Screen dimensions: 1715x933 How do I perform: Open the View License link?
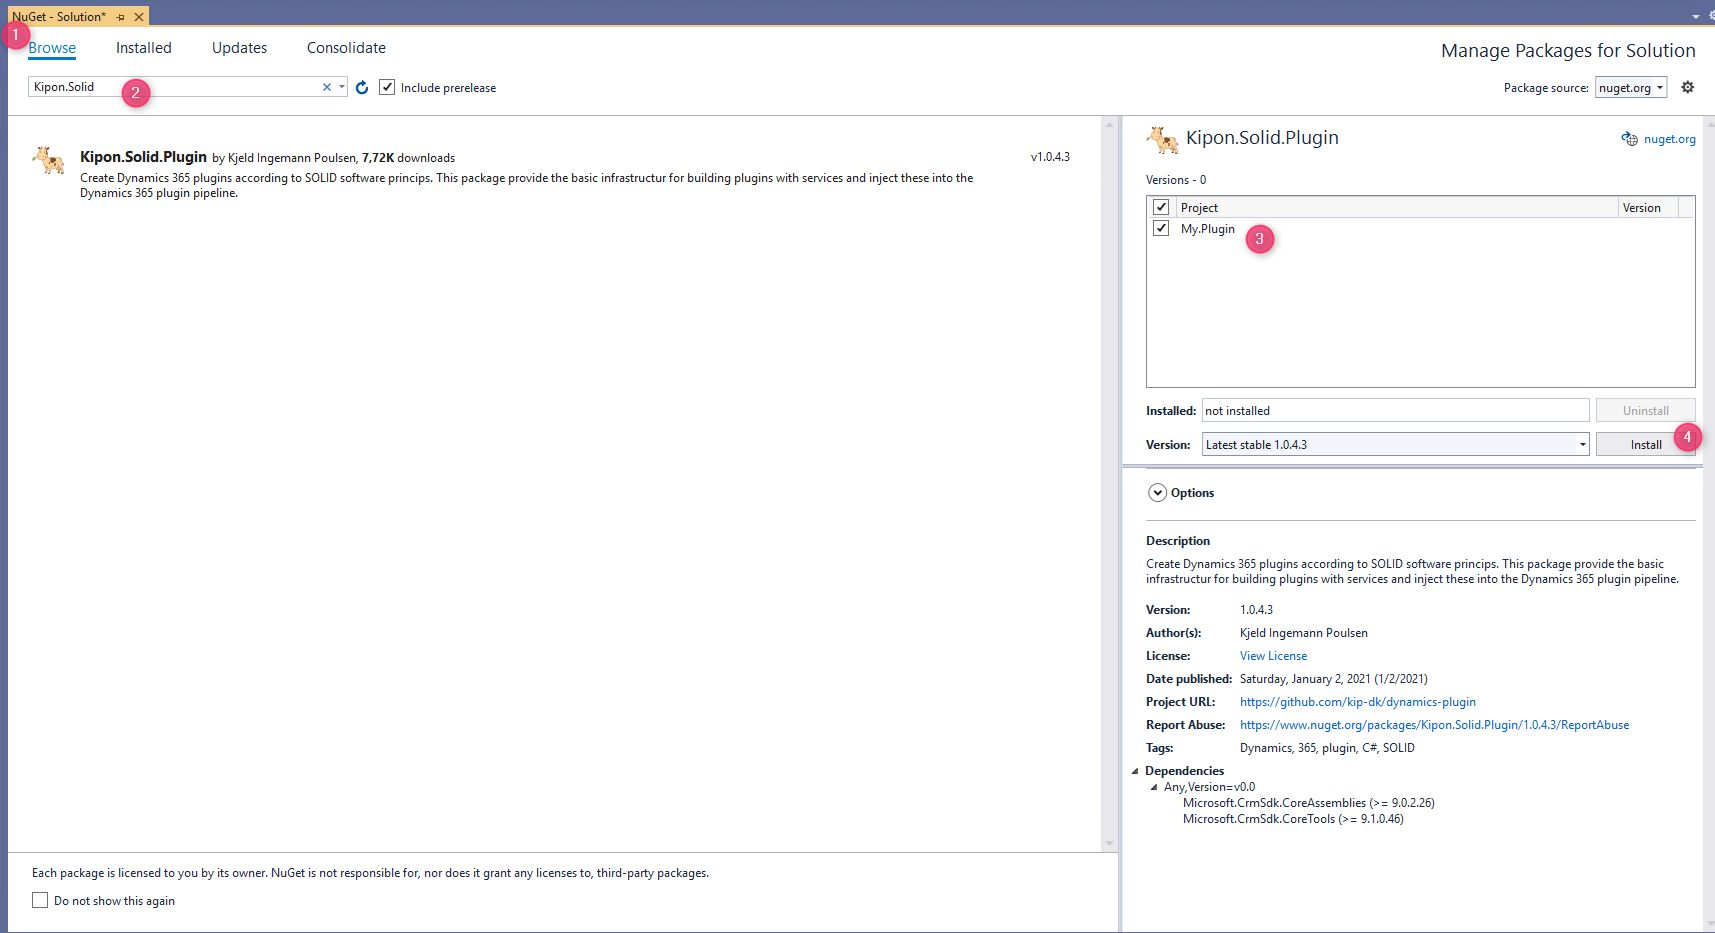coord(1273,656)
